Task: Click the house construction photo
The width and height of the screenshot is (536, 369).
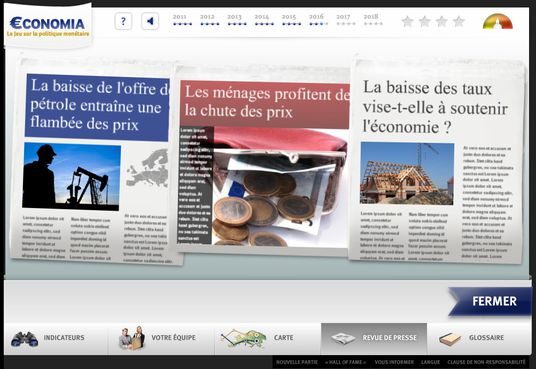Action: pos(407,174)
